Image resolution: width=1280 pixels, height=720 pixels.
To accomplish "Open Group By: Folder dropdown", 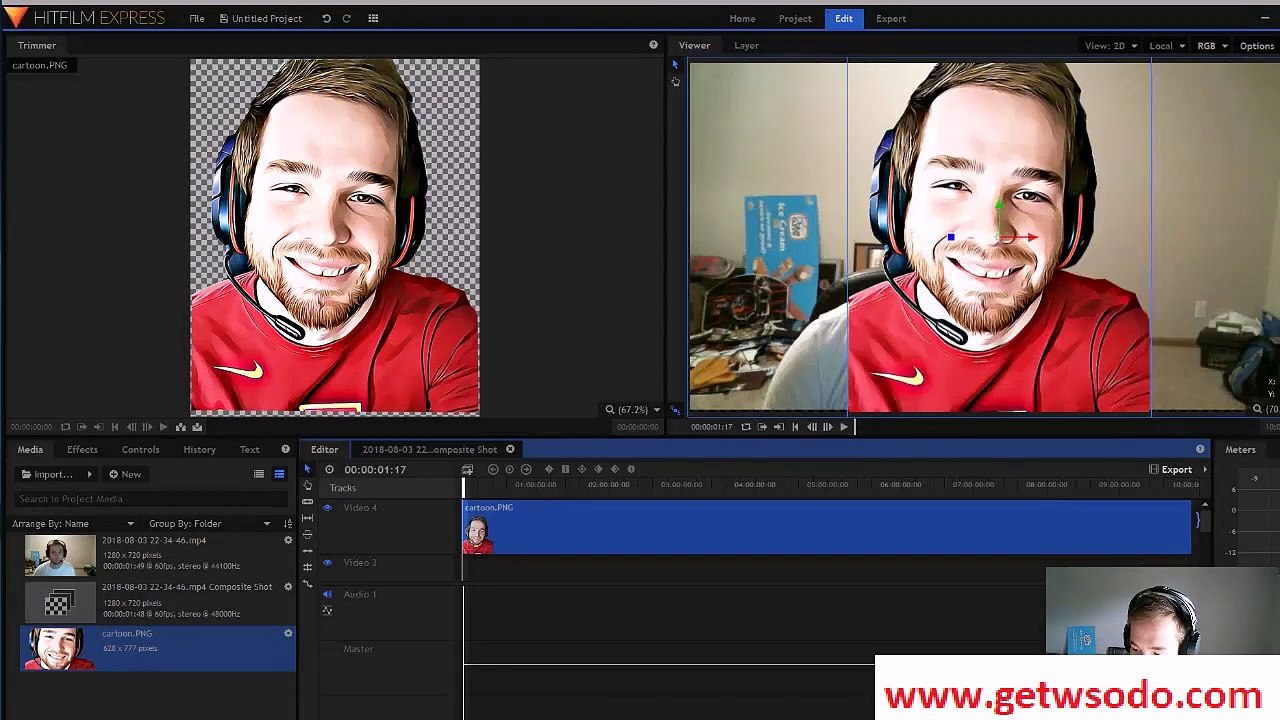I will pyautogui.click(x=209, y=523).
